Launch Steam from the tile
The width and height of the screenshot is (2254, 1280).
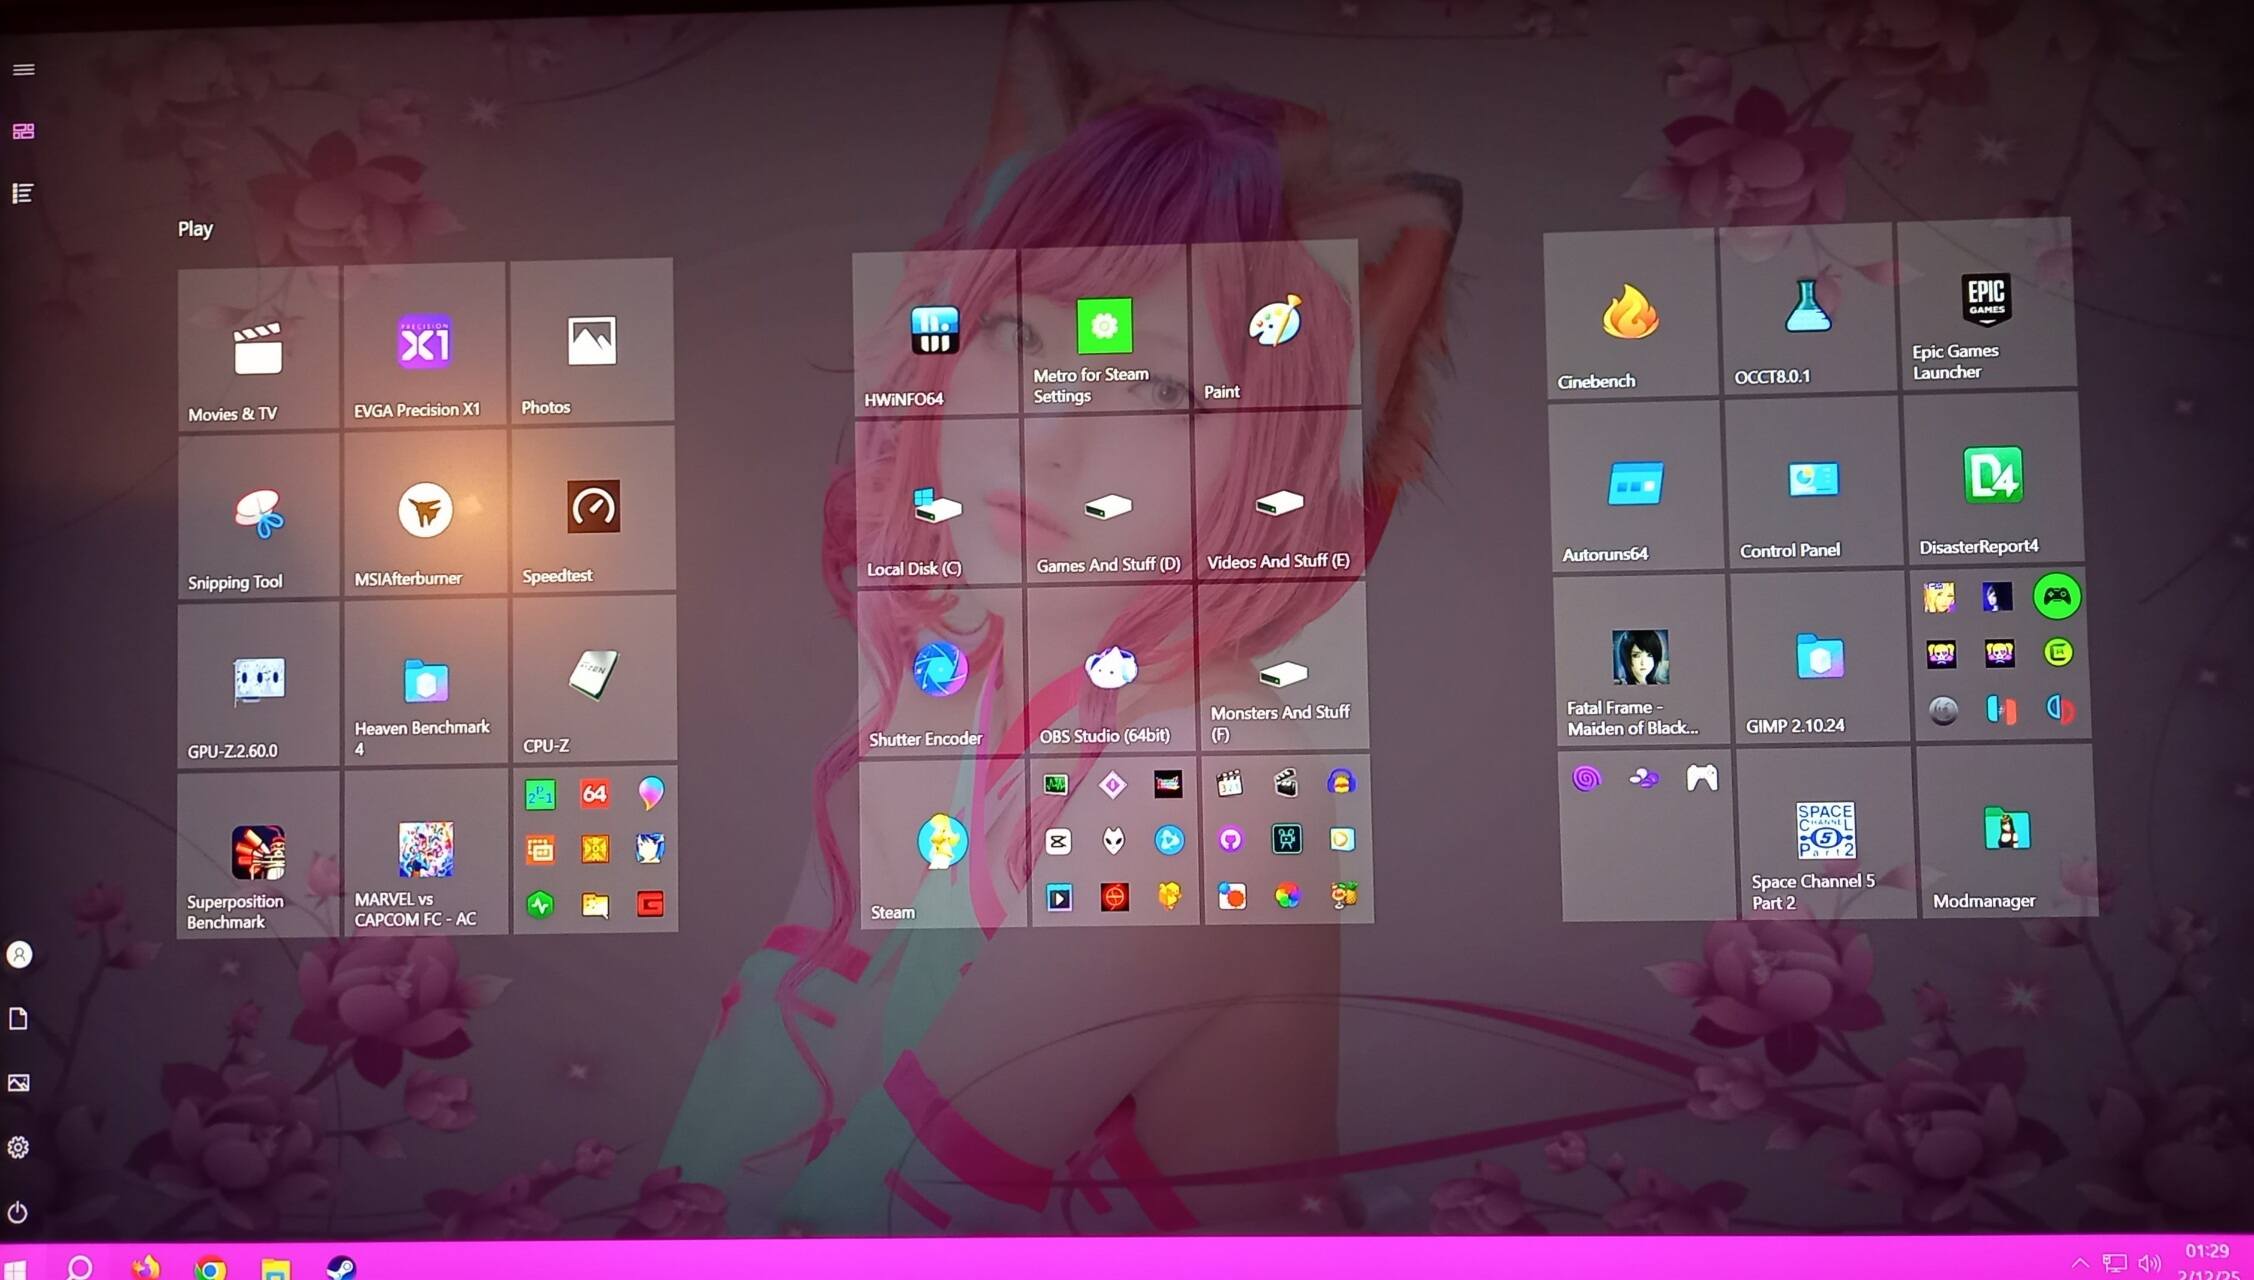[x=944, y=843]
